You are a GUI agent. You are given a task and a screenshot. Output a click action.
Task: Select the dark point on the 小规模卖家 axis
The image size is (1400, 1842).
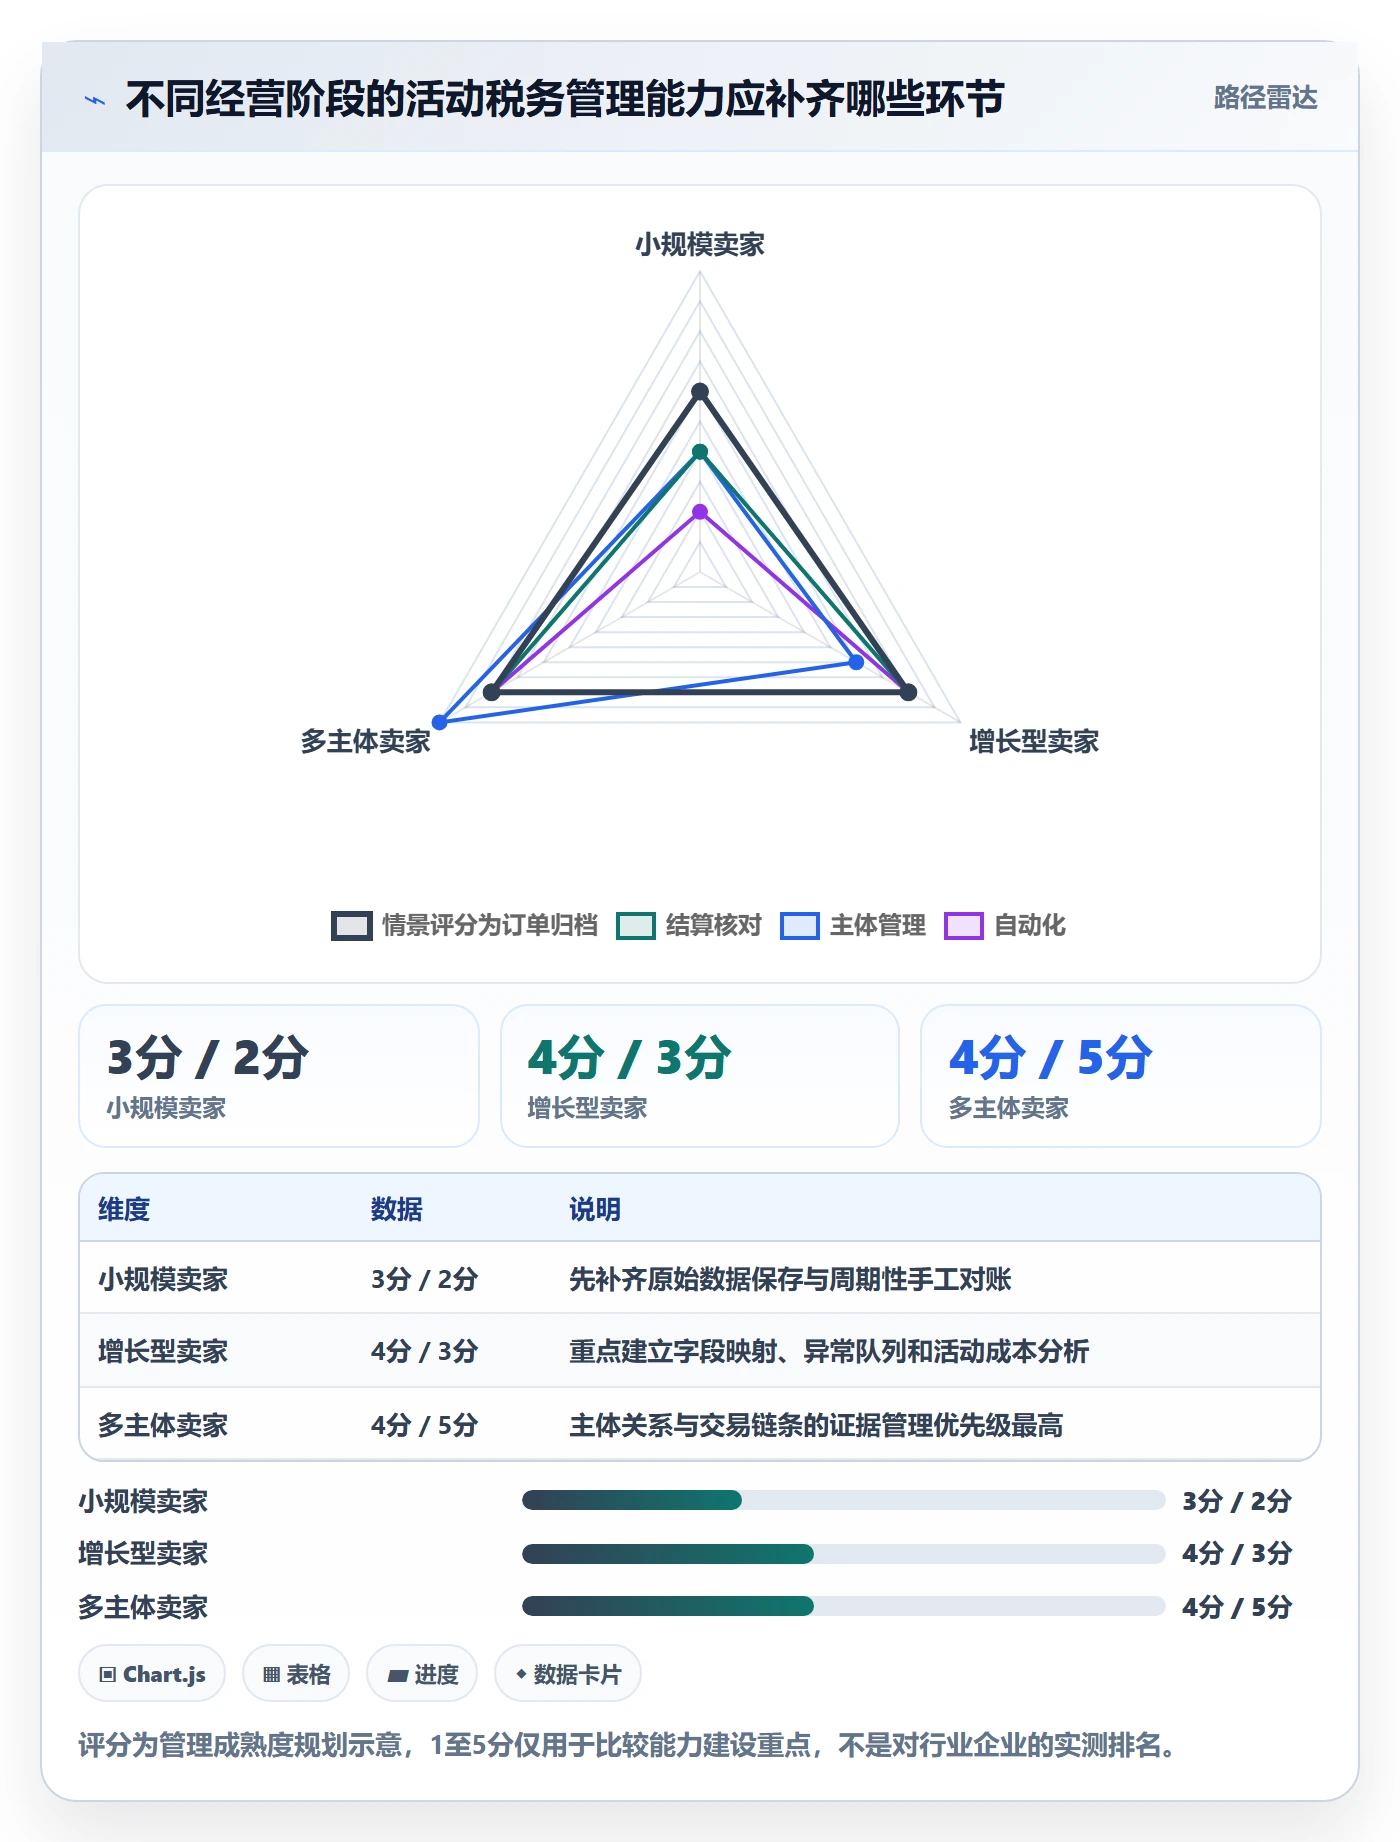pos(700,392)
